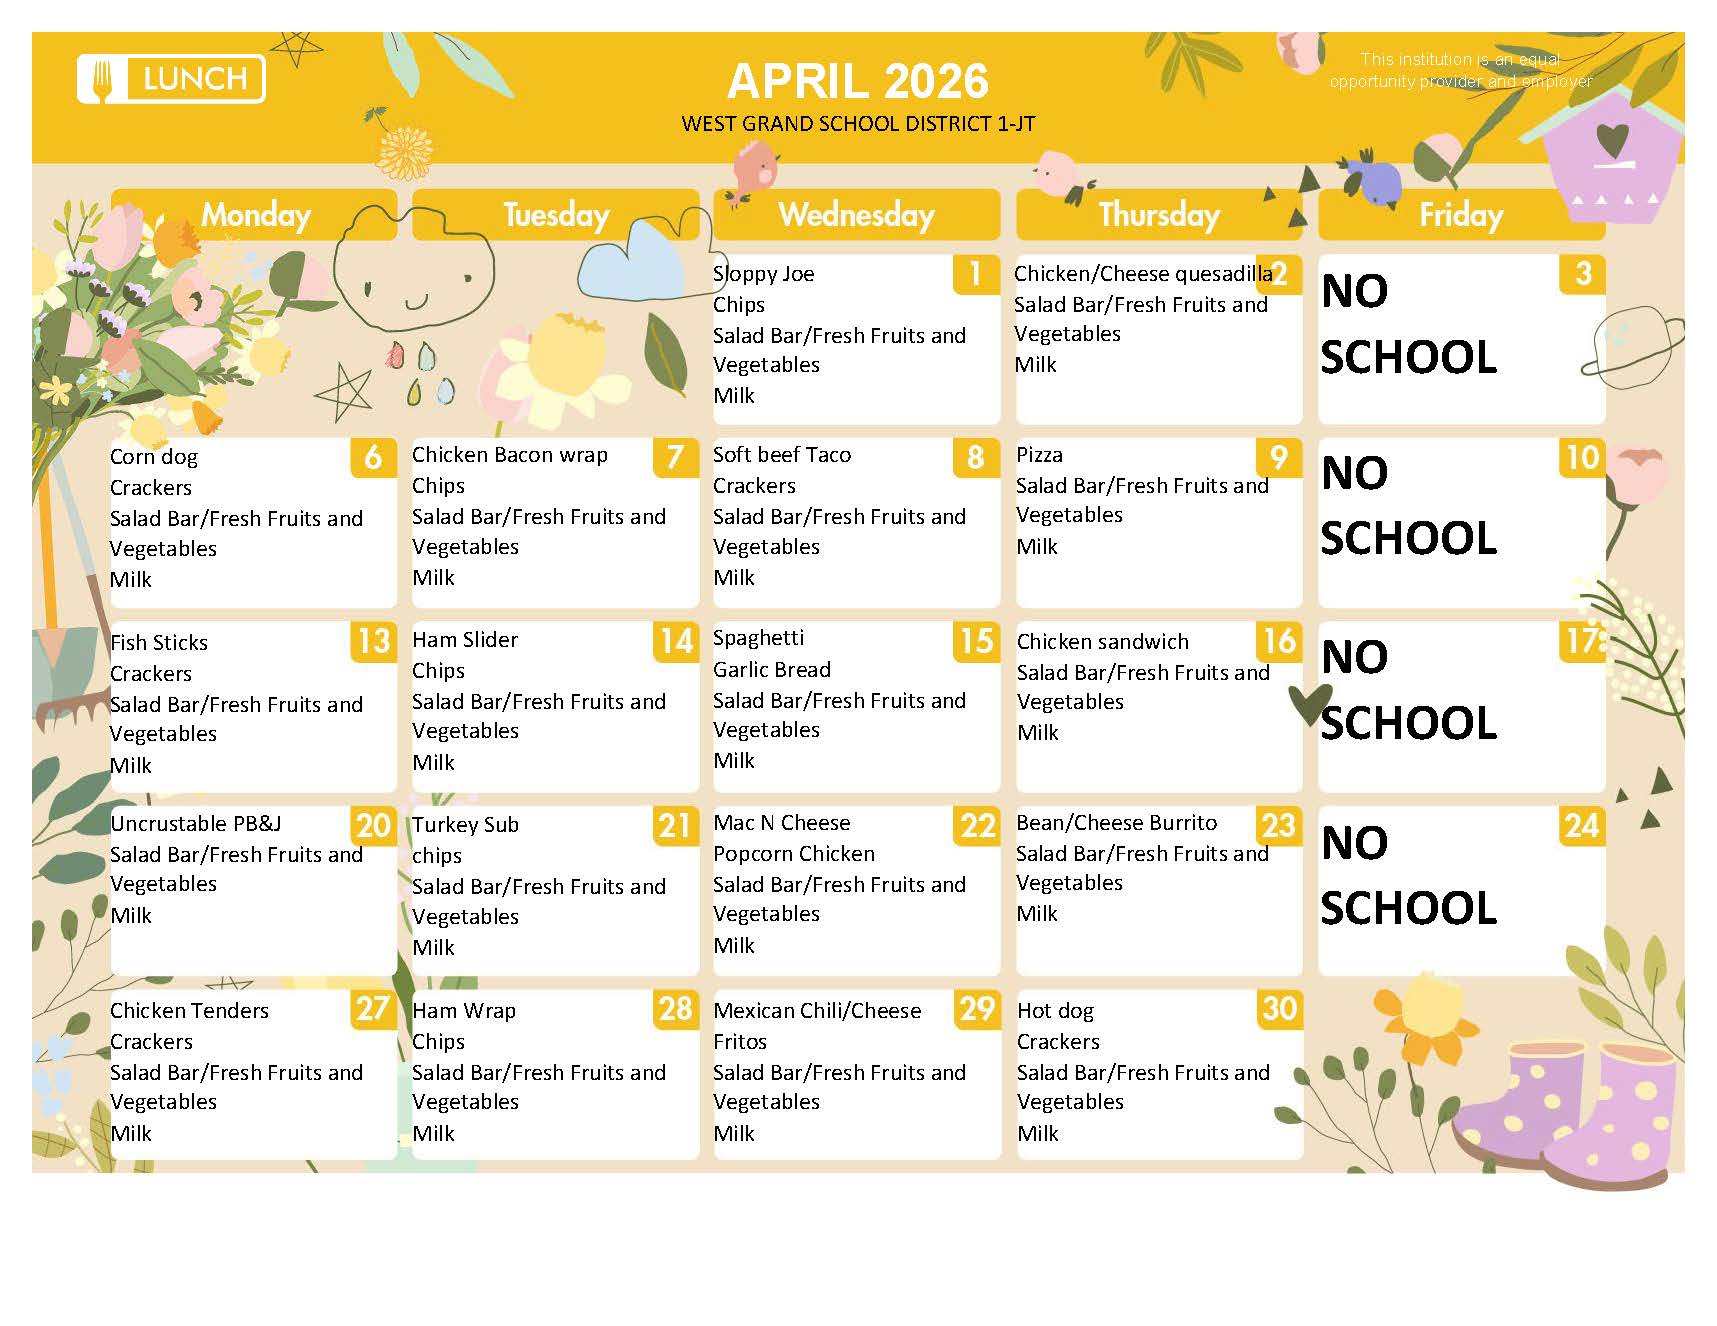Viewport: 1717px width, 1326px height.
Task: Click the pink bird near Wednesday
Action: (x=754, y=170)
